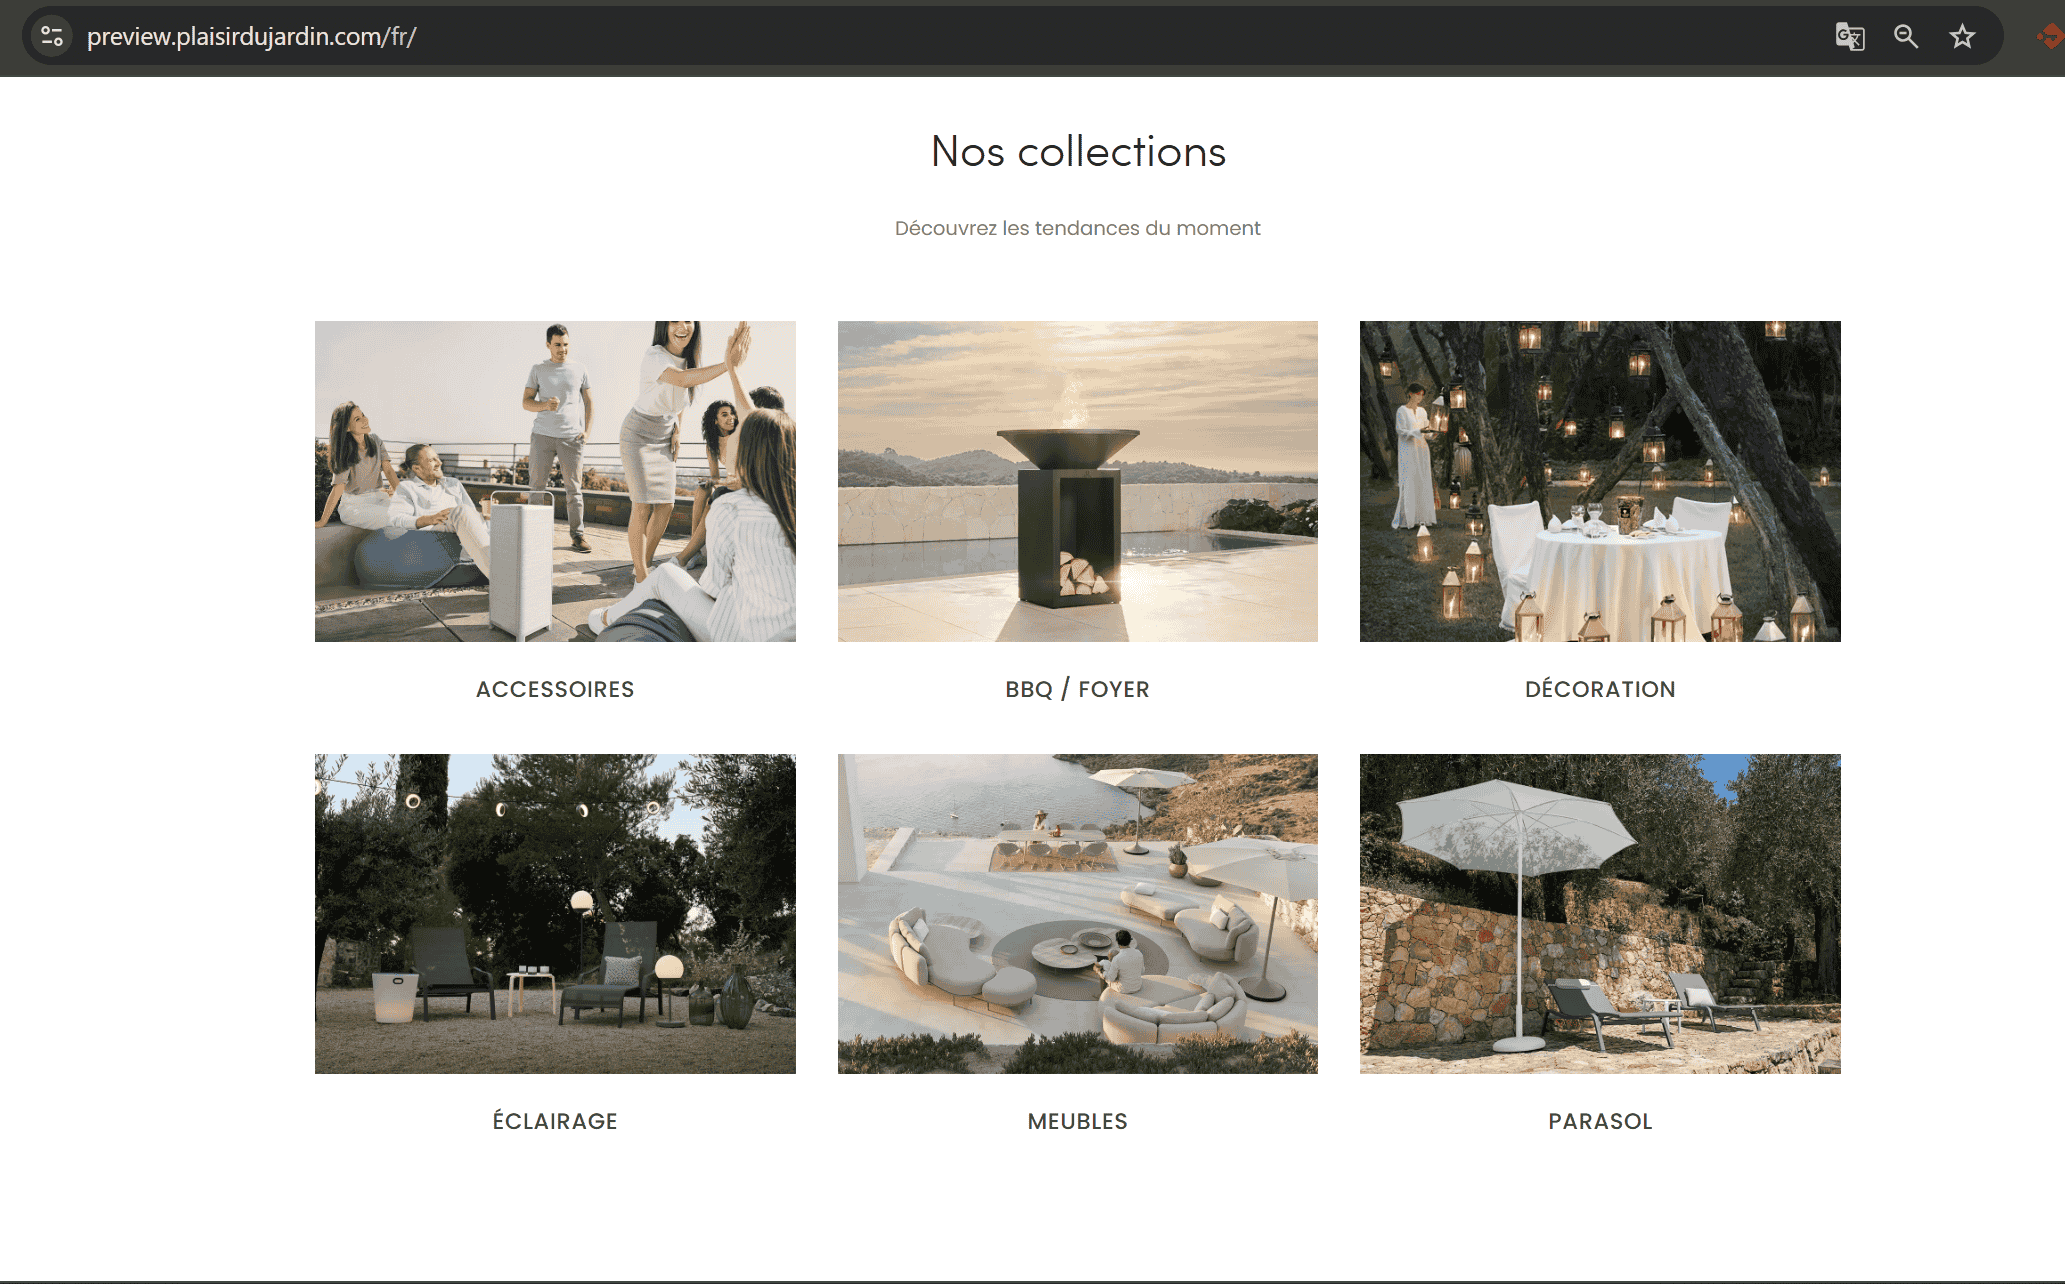
Task: Select the Éclairage garden lights photo
Action: [x=555, y=913]
